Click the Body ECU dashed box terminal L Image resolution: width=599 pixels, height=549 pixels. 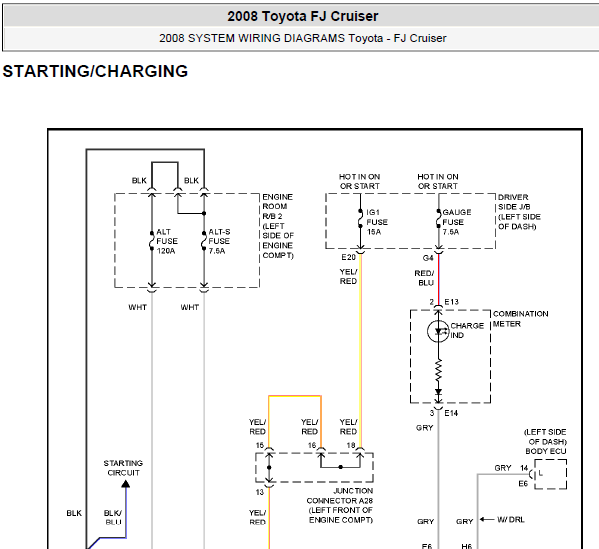tap(550, 474)
